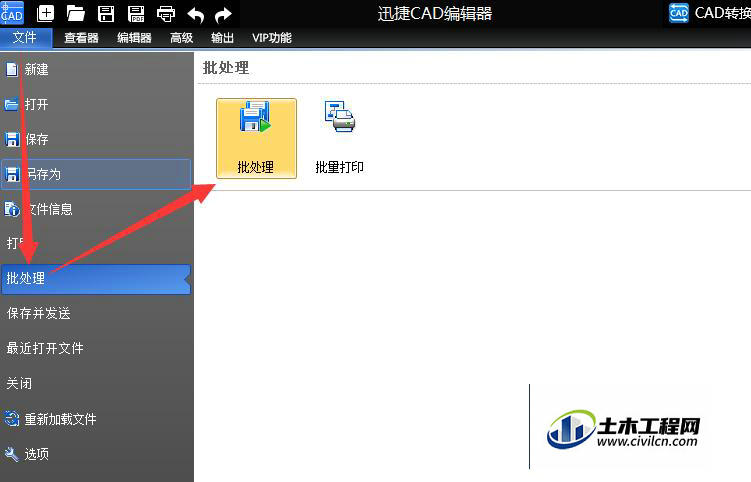The width and height of the screenshot is (751, 482).
Task: Undo last action arrow icon
Action: coord(195,15)
